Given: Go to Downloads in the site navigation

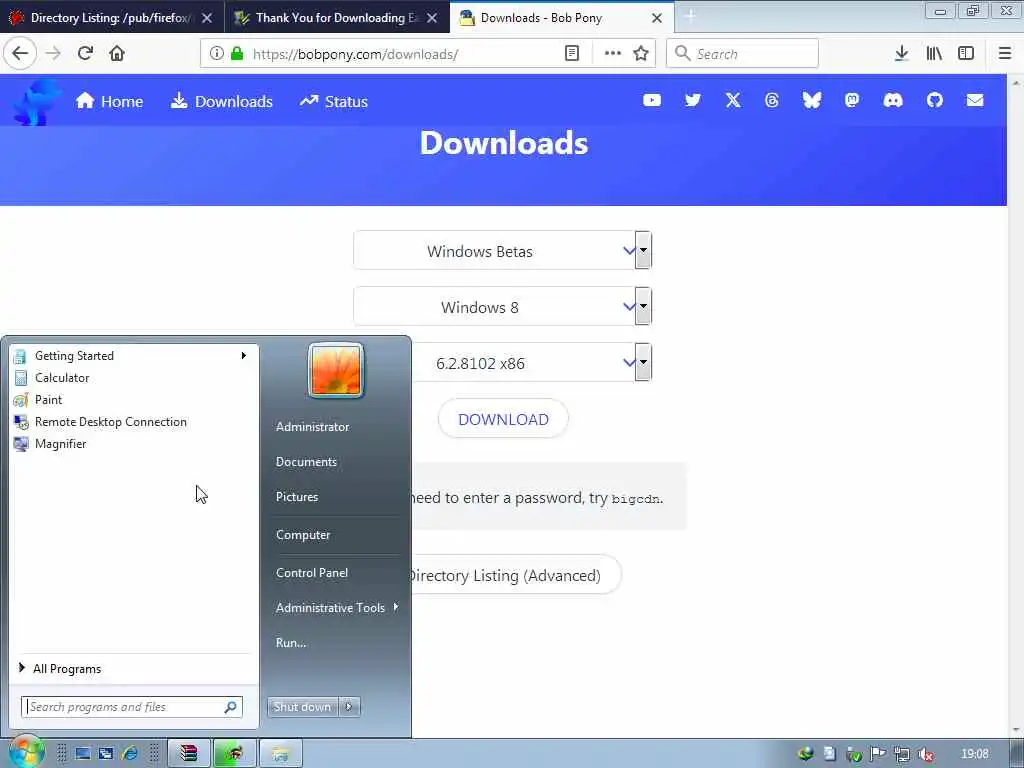Looking at the screenshot, I should 221,101.
